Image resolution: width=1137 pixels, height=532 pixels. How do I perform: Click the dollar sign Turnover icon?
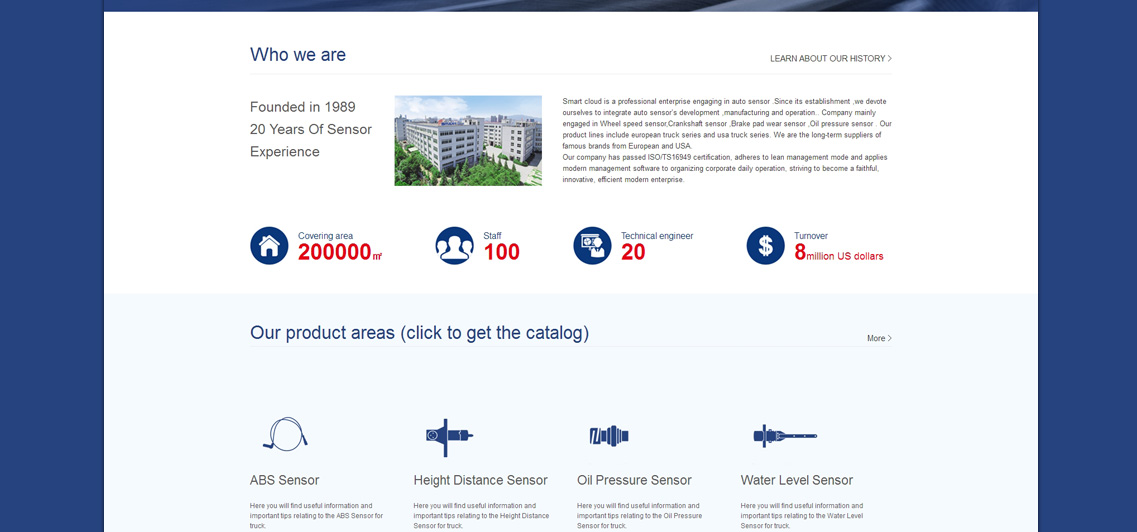[766, 246]
